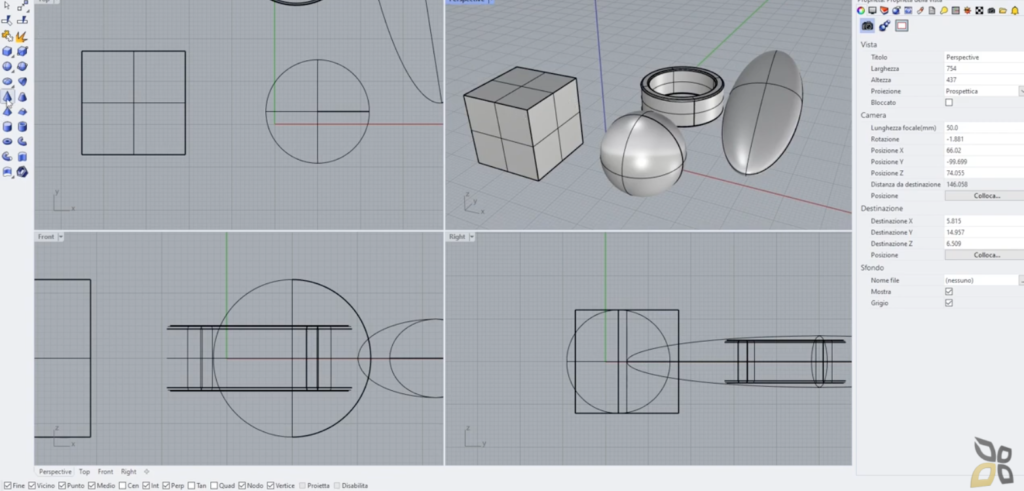Browse for the Nome file background
1024x491 pixels.
[1021, 280]
